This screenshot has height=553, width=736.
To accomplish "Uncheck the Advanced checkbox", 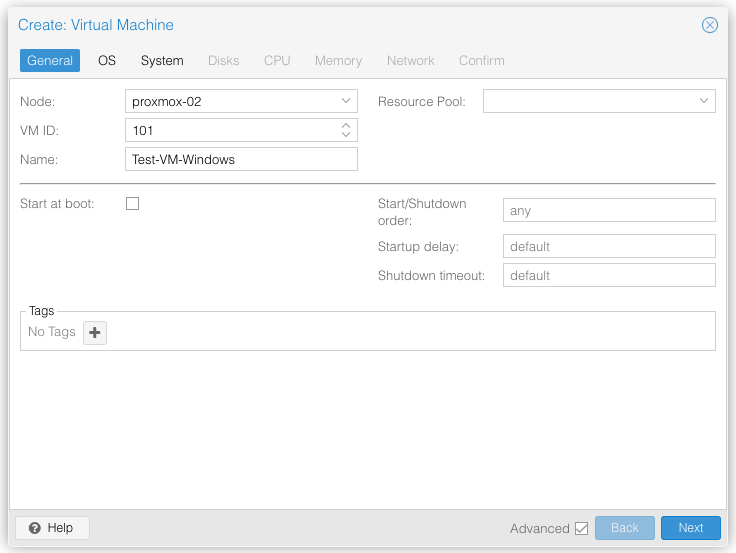I will (581, 528).
